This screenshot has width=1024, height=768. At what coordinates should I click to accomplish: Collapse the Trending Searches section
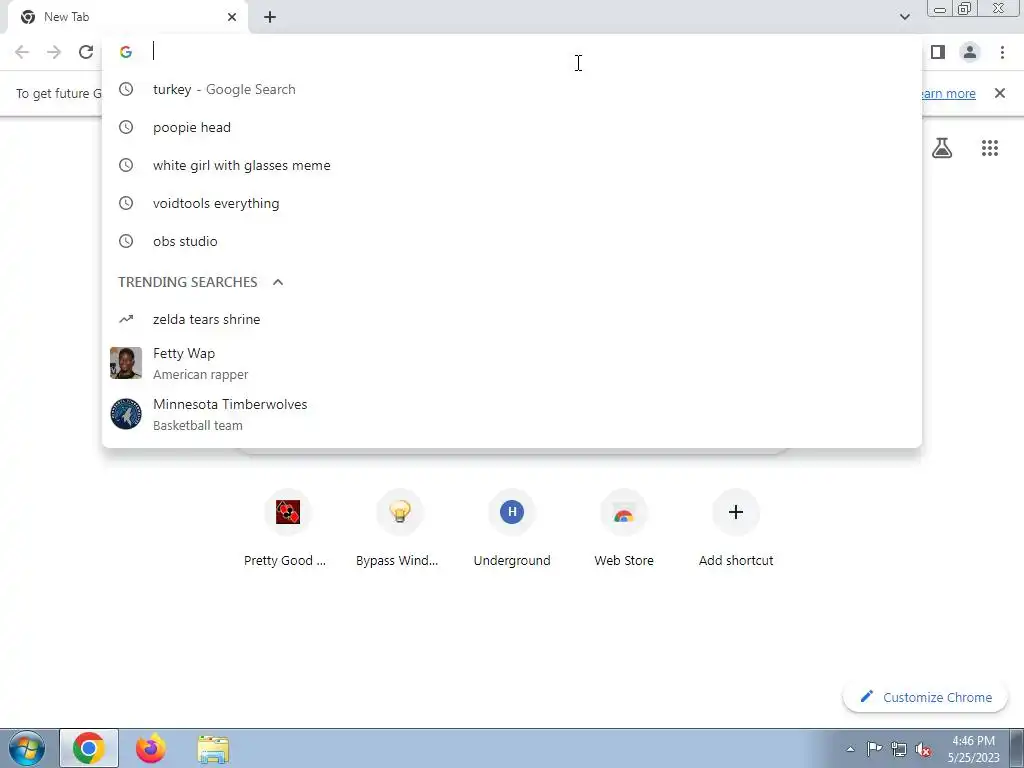[278, 282]
